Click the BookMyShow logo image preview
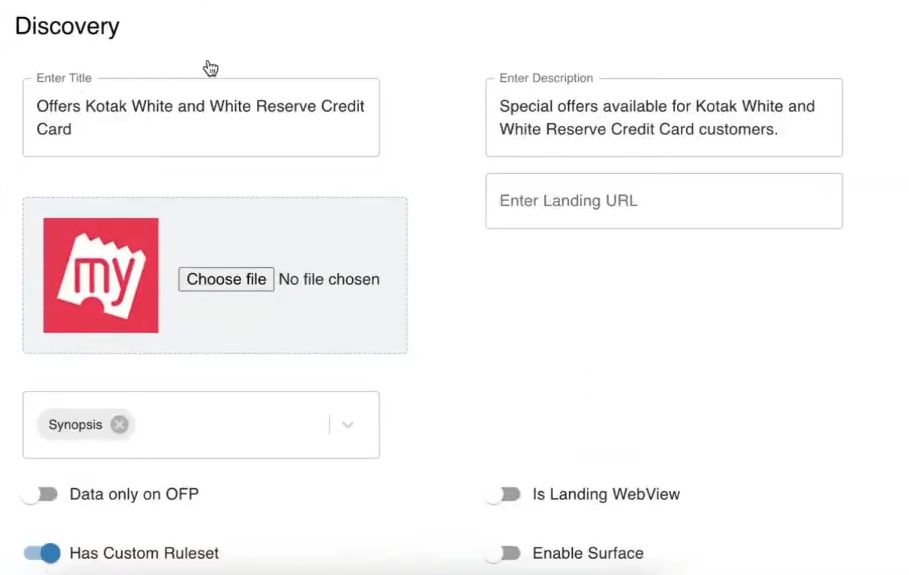 tap(101, 275)
